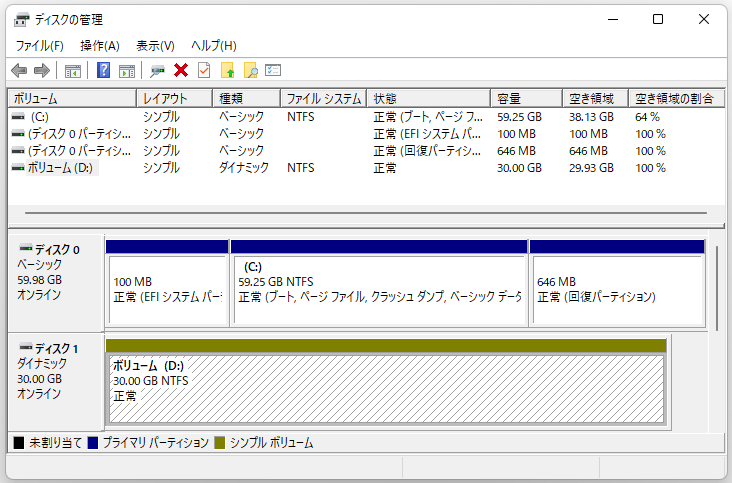Sort by the 容量 column header
This screenshot has height=483, width=732.
(x=527, y=98)
